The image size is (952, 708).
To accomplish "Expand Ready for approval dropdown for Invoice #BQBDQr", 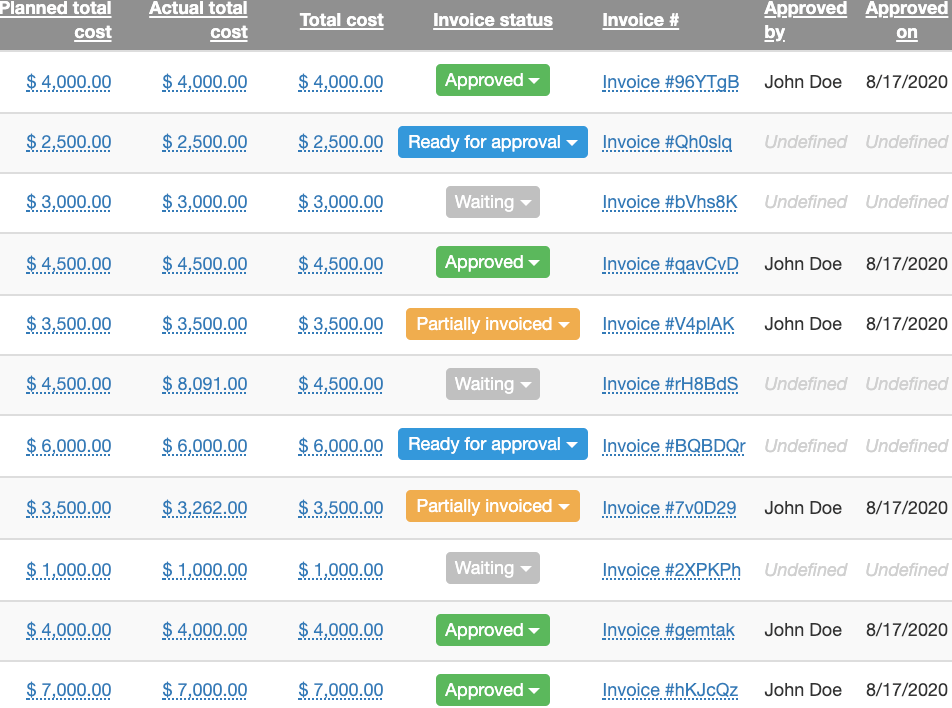I will 492,444.
